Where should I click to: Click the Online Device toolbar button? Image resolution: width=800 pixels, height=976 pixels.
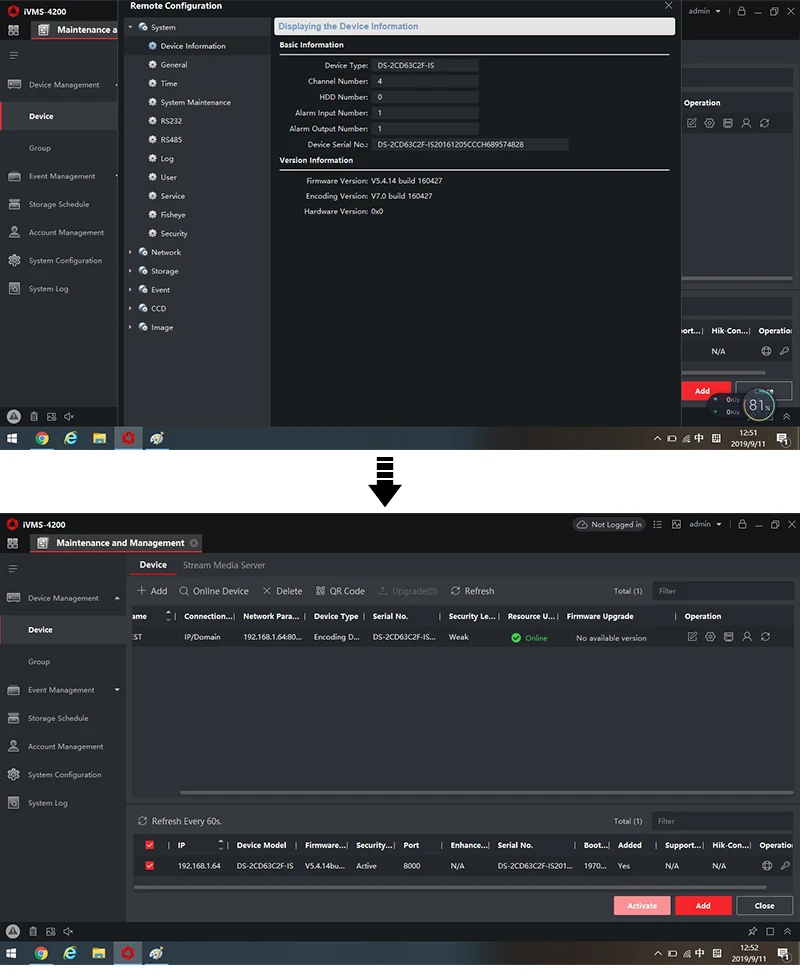(x=214, y=591)
